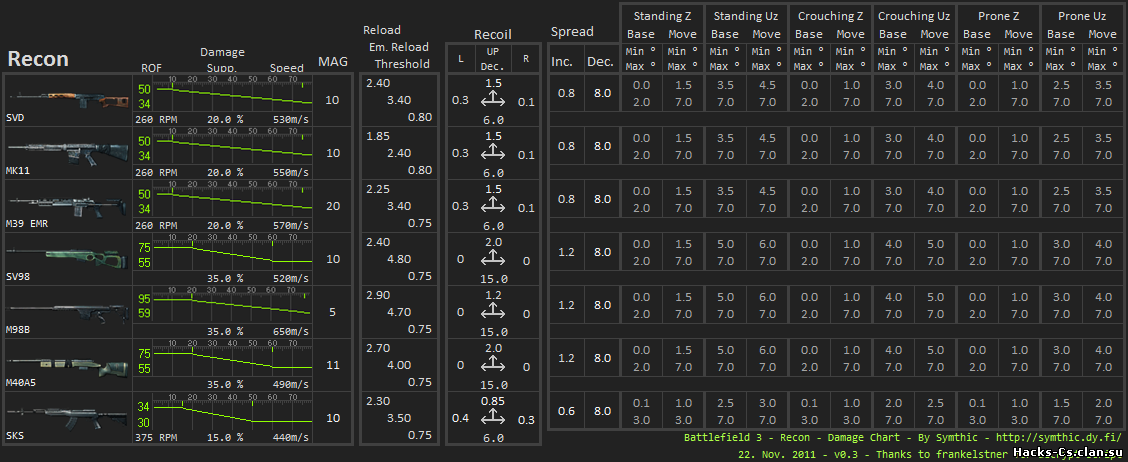Viewport: 1128px width, 462px height.
Task: Click the magazine size value 5
Action: 333,312
